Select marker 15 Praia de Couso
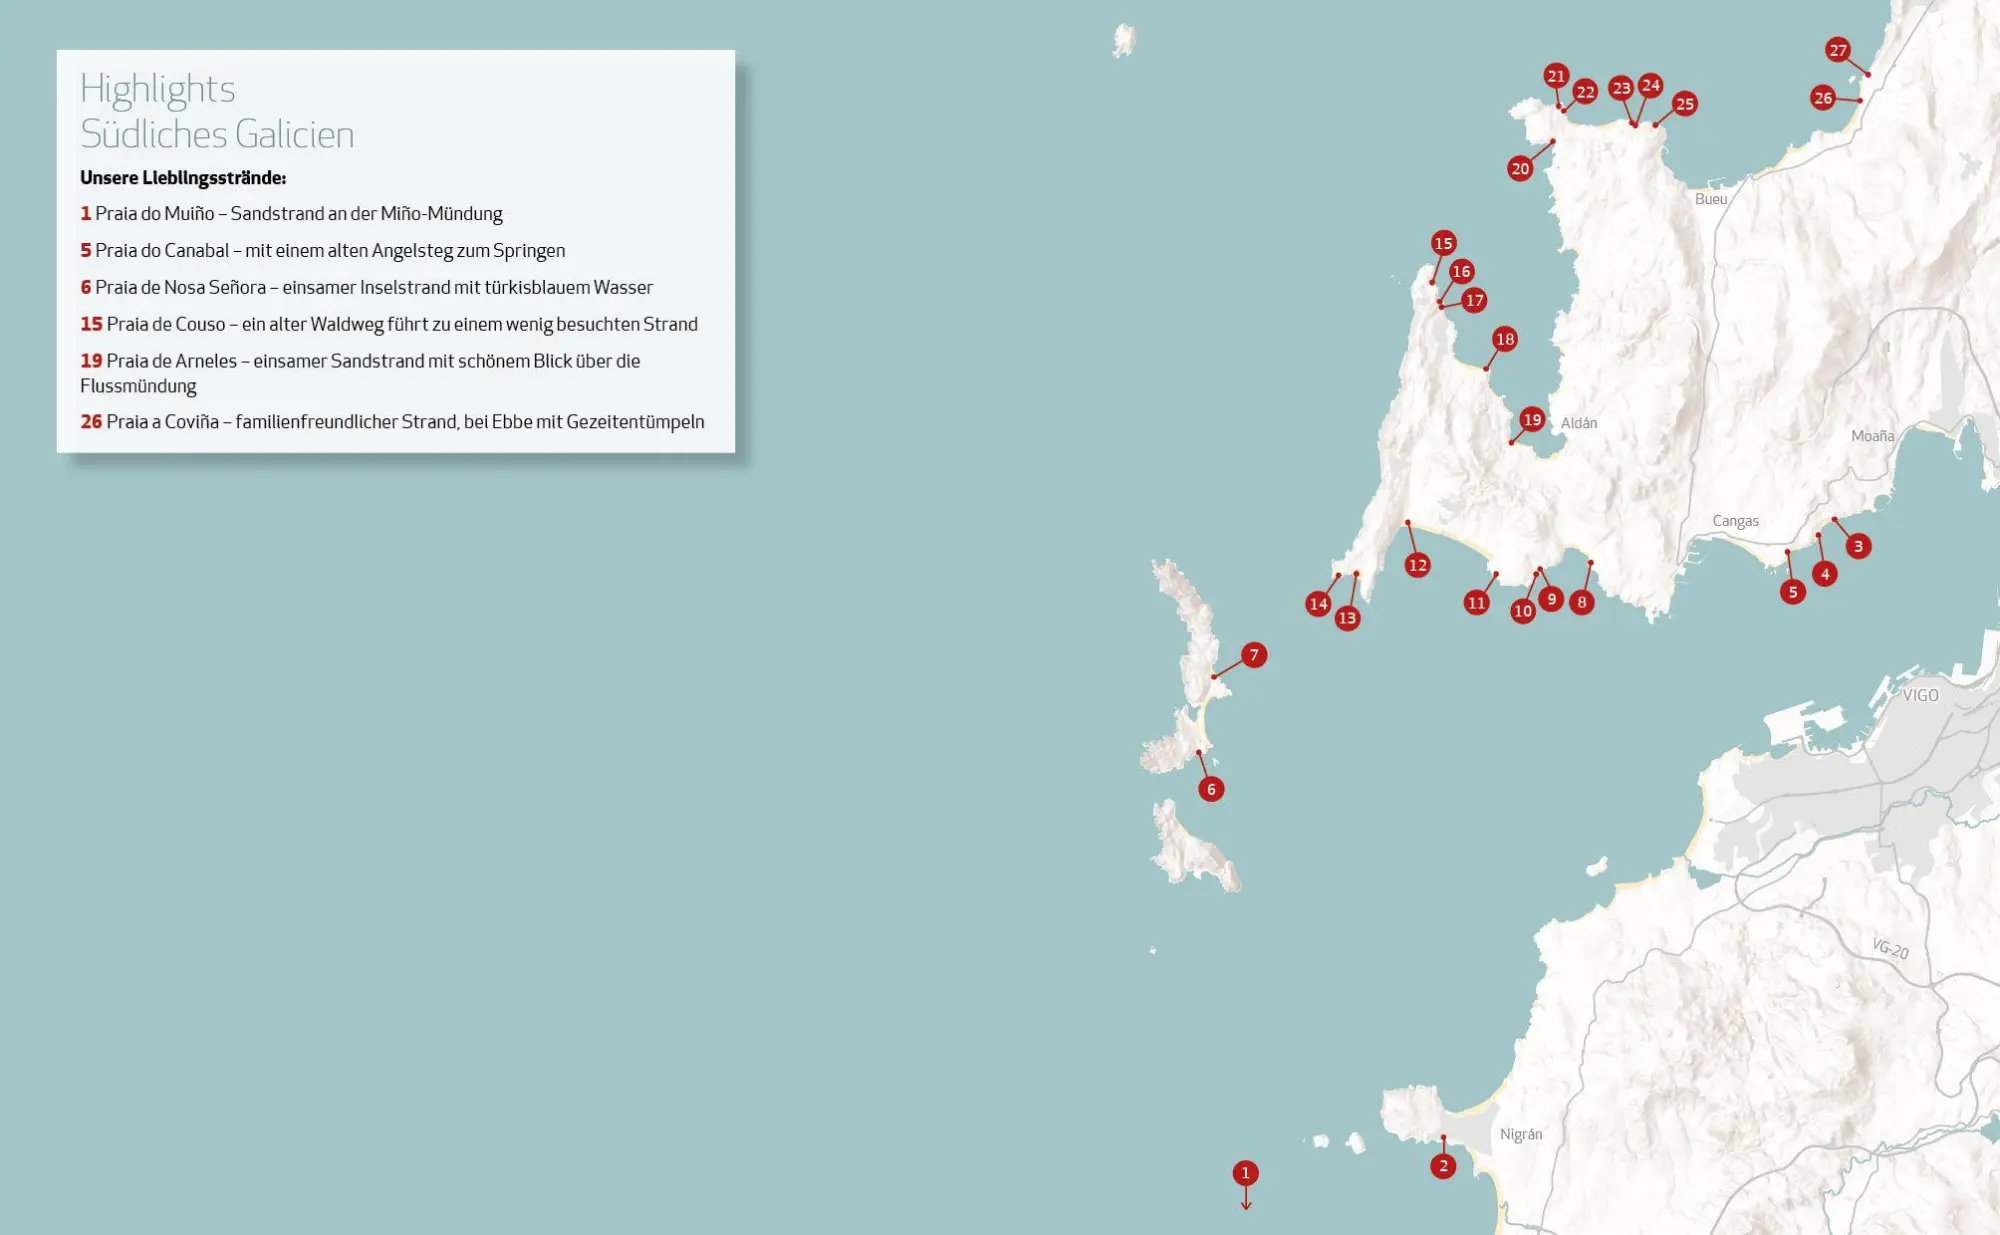Screen dimensions: 2000x1235 tap(1442, 243)
